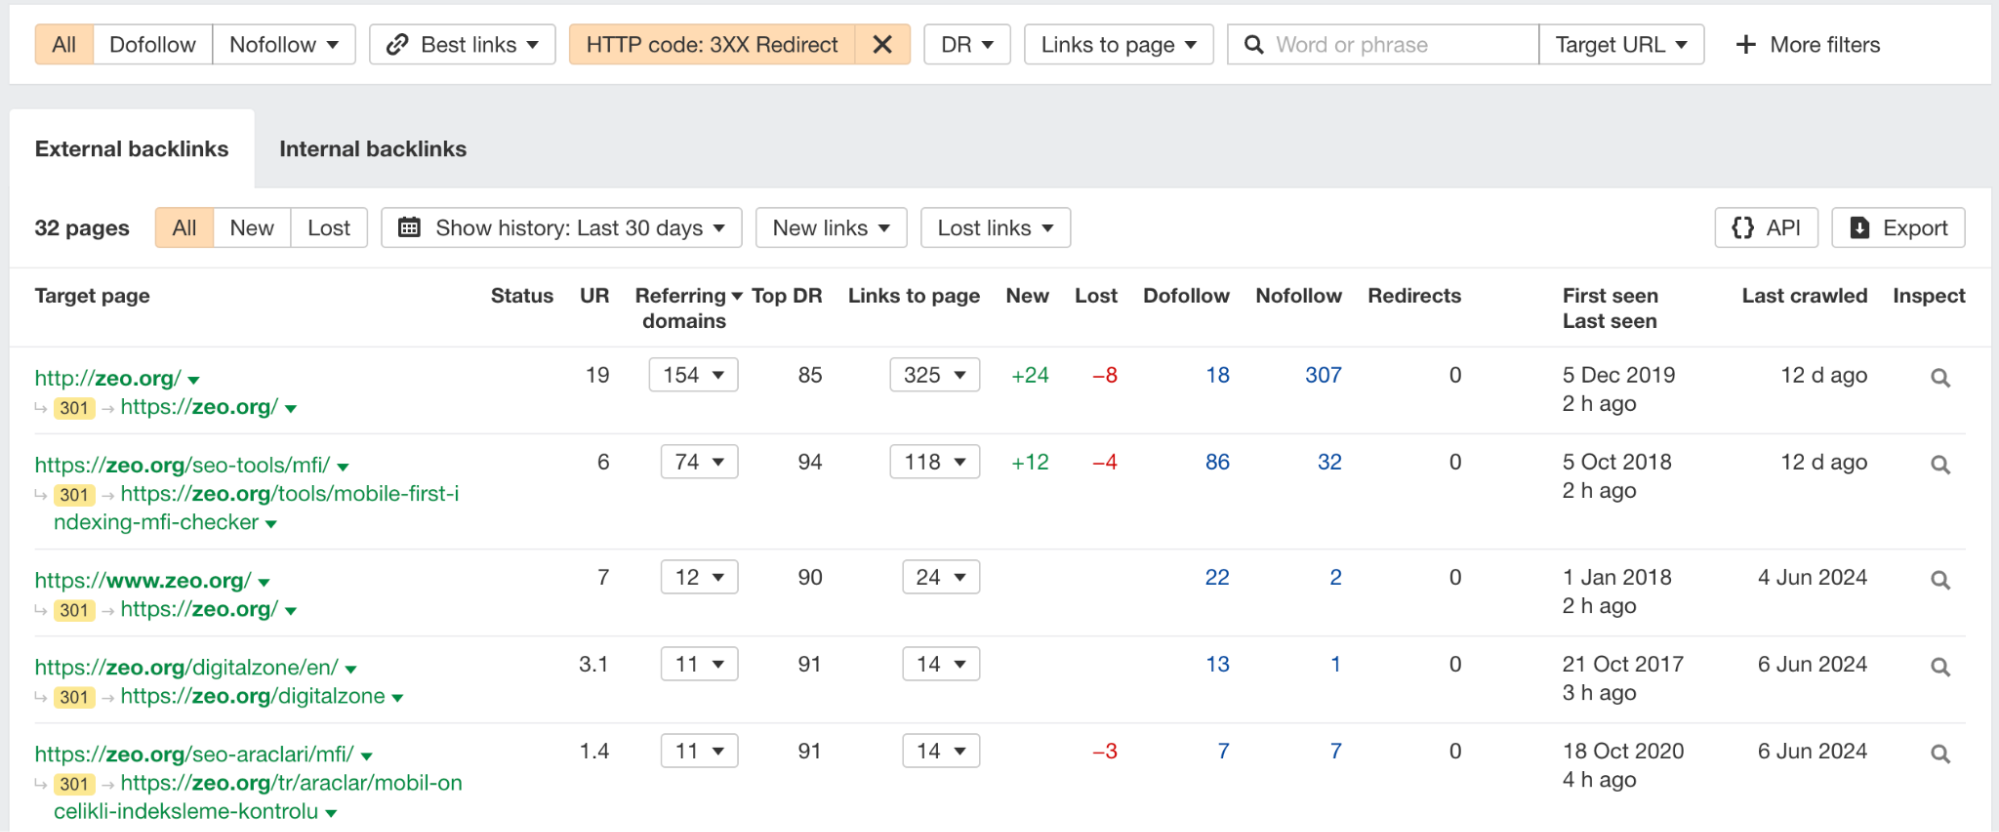
Task: Click the 307 nofollow count link
Action: [1323, 375]
